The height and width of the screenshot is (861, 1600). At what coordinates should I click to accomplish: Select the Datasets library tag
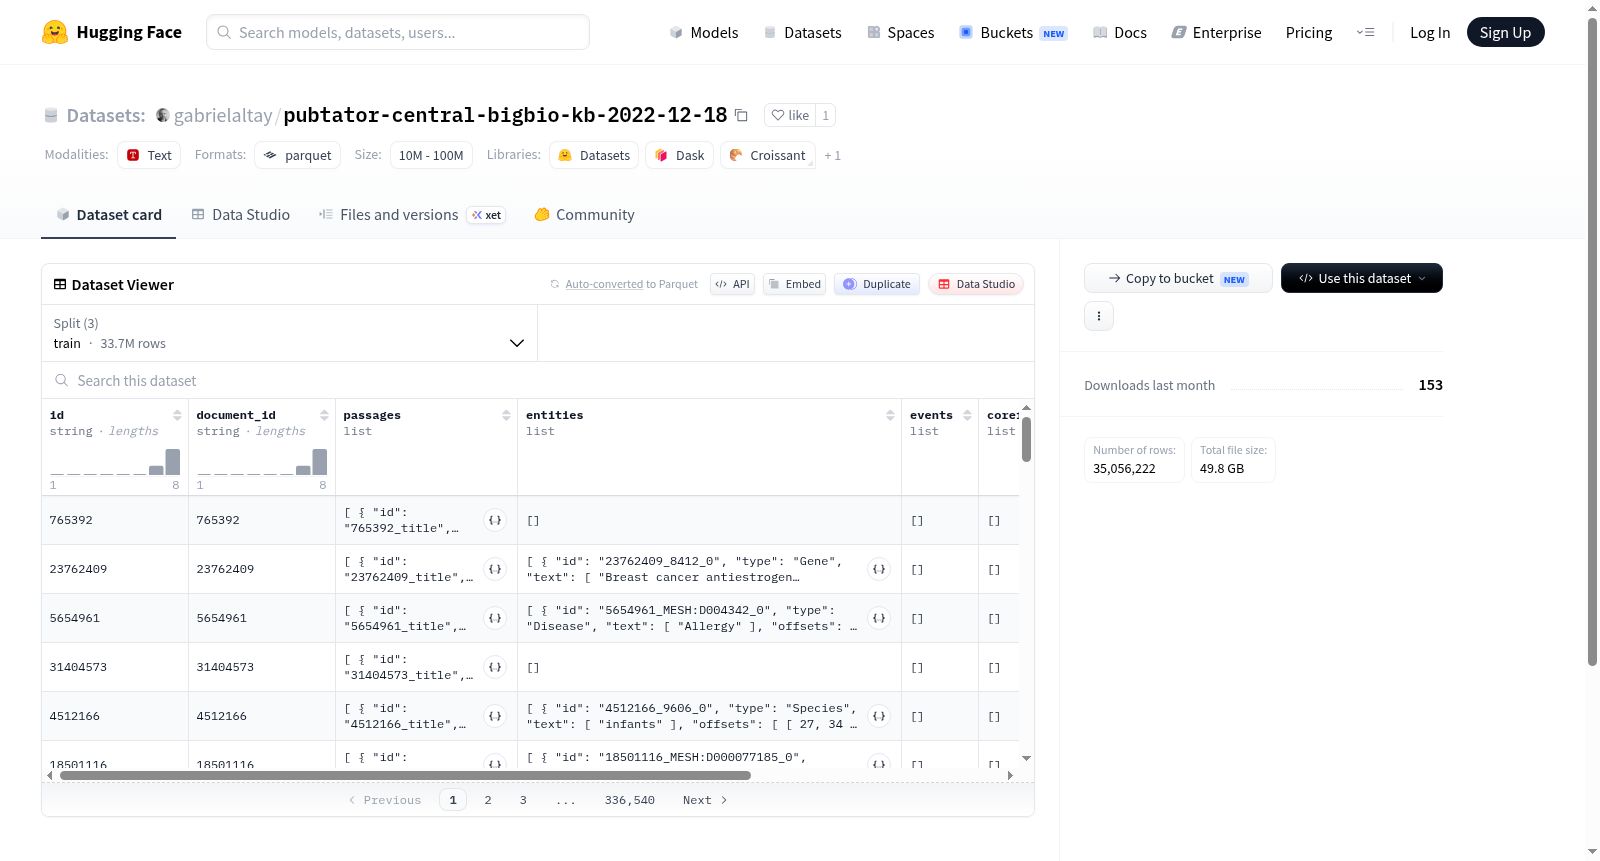[x=594, y=155]
